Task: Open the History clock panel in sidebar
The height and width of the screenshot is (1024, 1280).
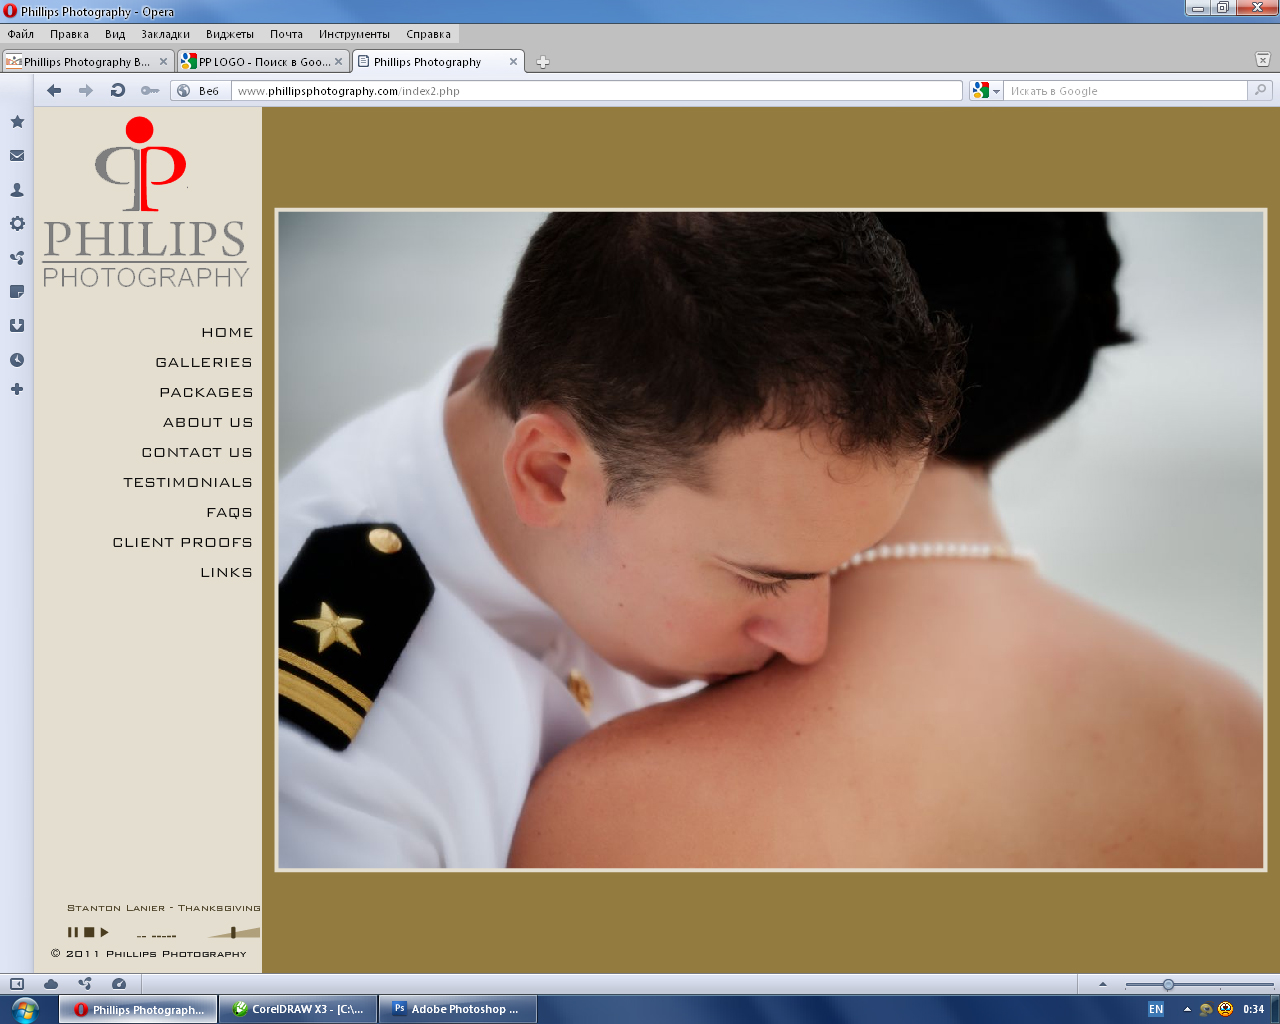Action: (17, 360)
